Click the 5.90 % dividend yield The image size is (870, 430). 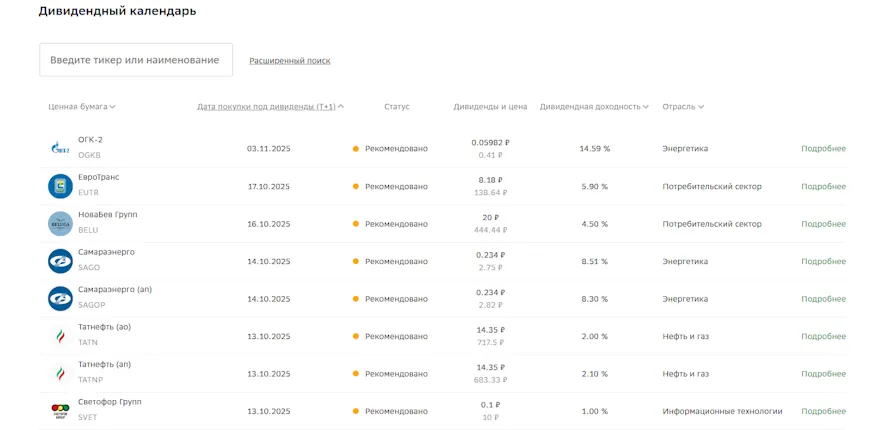click(x=595, y=186)
